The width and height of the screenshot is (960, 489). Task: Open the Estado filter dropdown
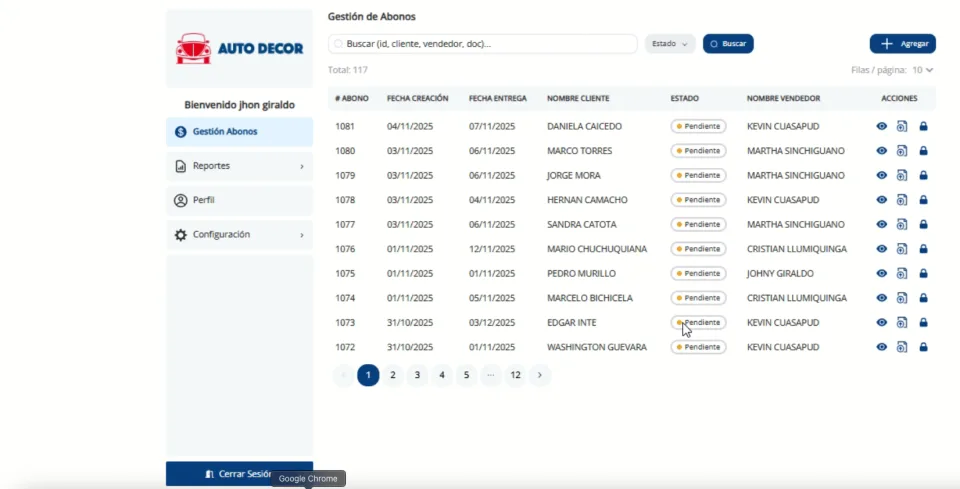pyautogui.click(x=670, y=43)
